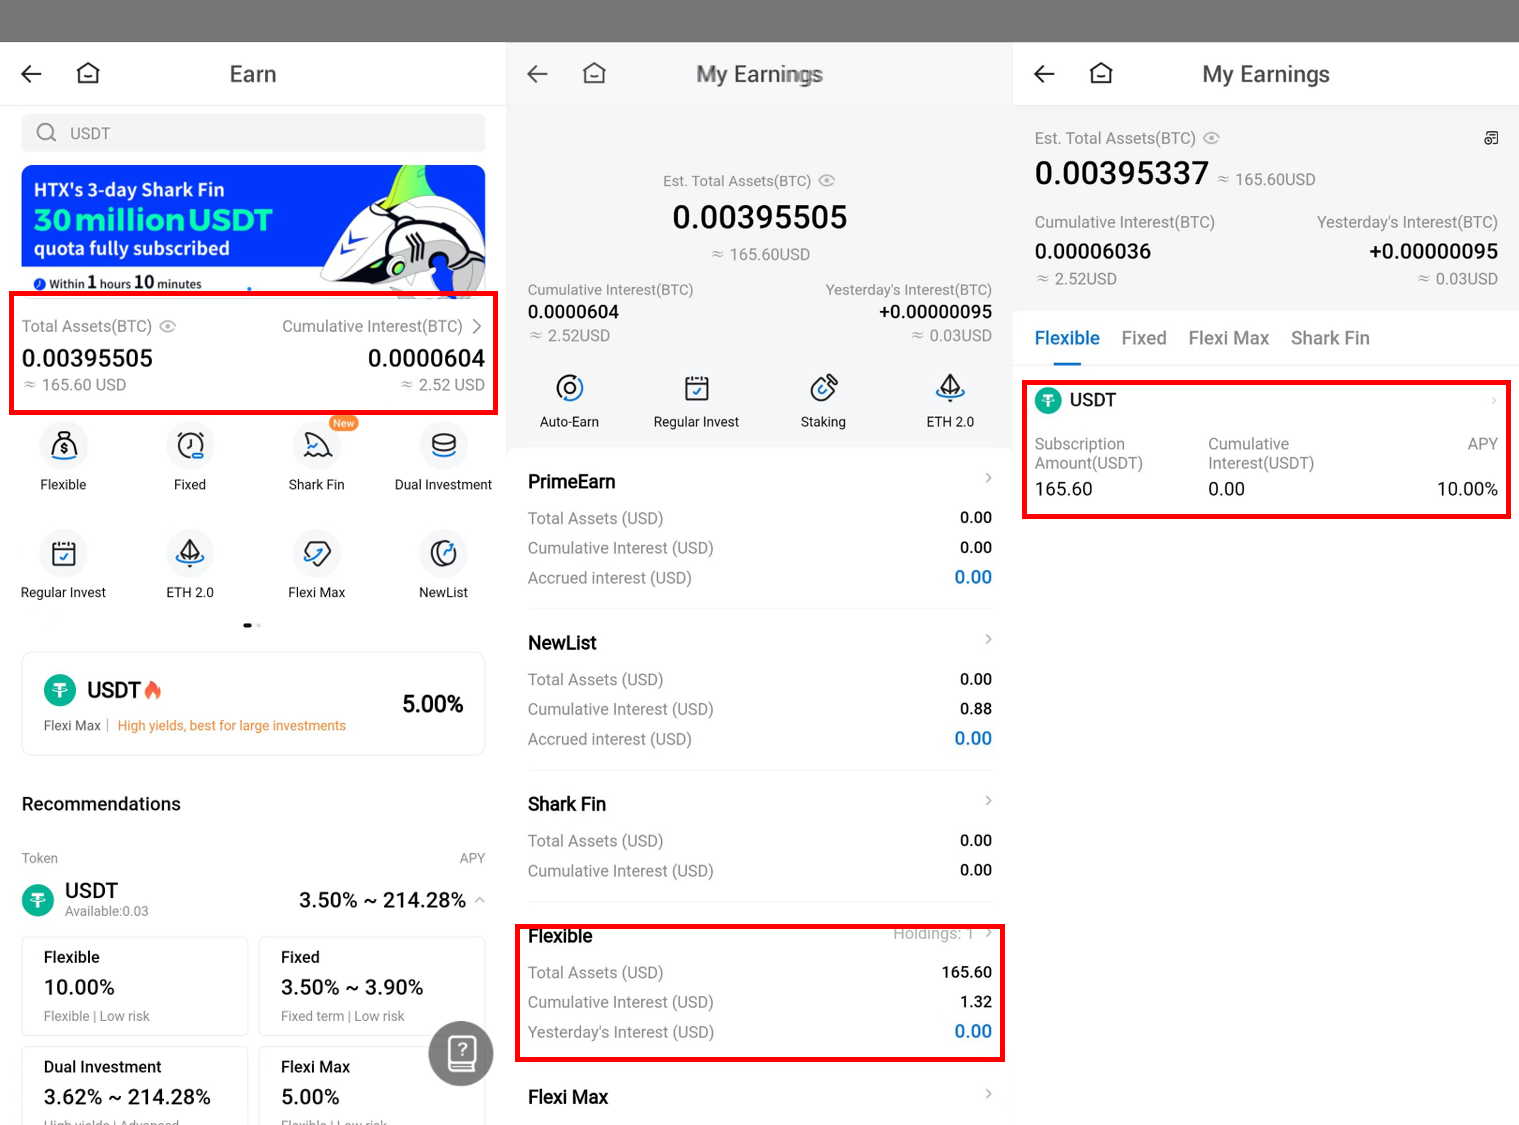Open the Shark Fin product icon

point(317,447)
